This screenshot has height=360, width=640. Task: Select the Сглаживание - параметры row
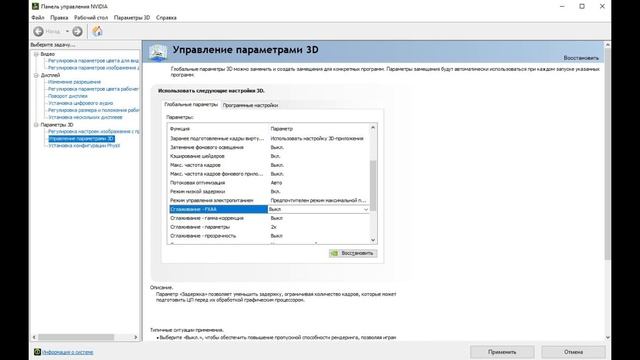point(269,227)
